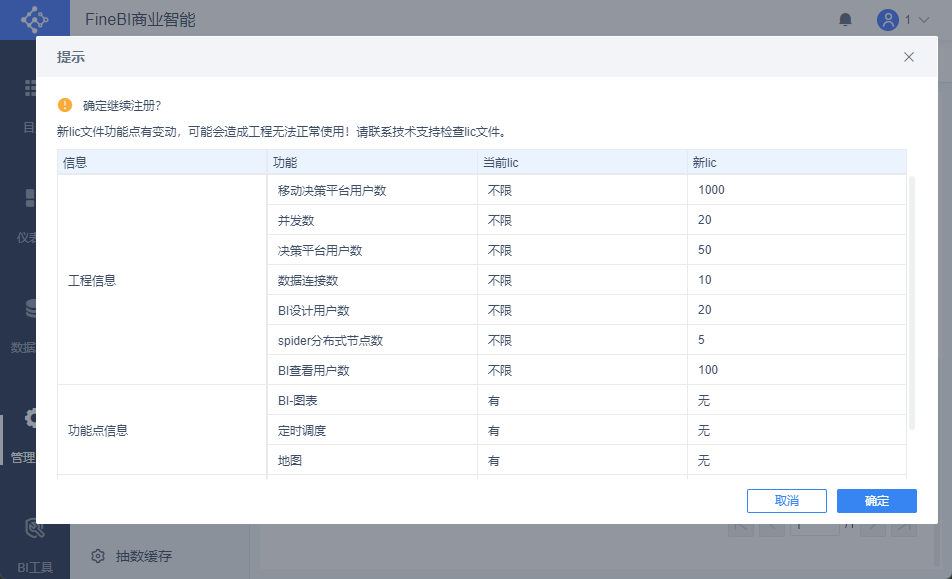The image size is (952, 579).
Task: Open the notification bell
Action: 846,19
